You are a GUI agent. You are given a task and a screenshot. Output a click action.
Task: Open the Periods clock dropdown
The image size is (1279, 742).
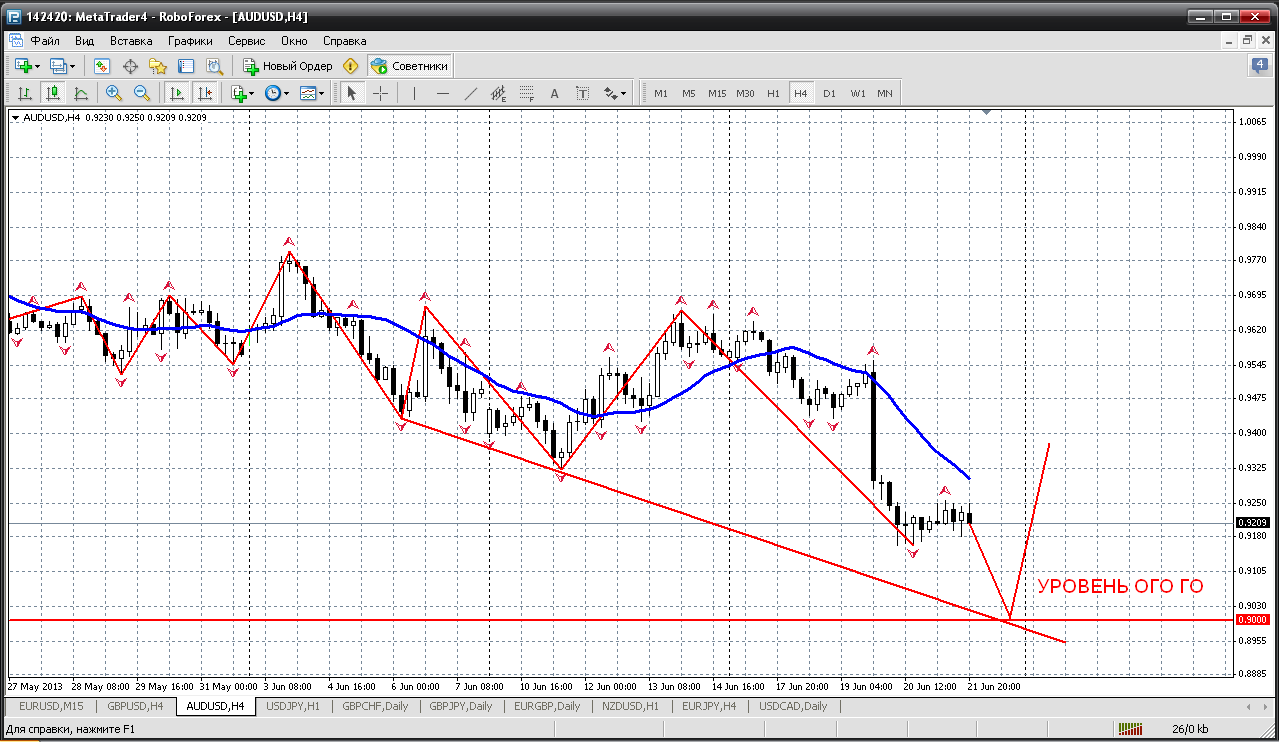click(277, 93)
